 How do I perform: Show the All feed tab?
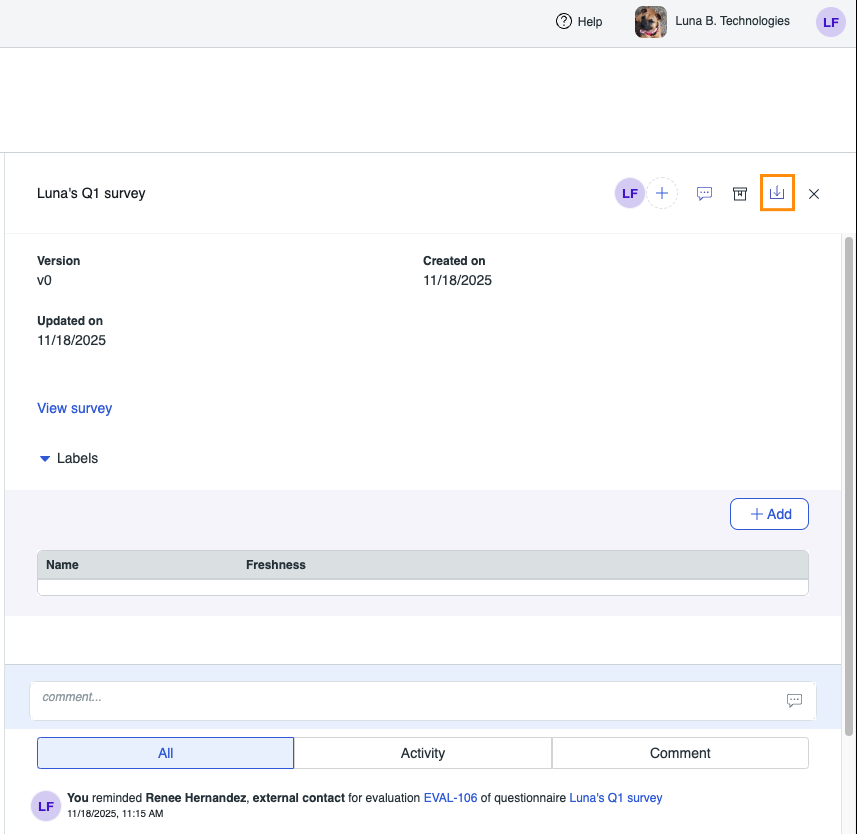(166, 753)
